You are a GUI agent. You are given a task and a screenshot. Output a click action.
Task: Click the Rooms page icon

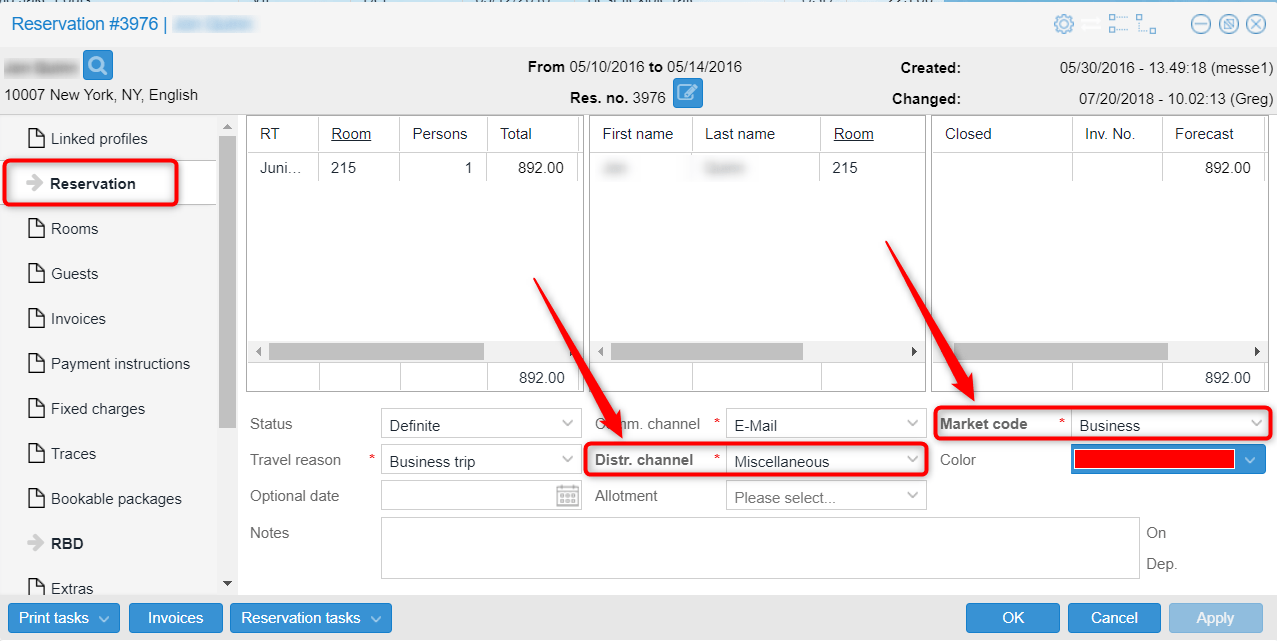(36, 228)
